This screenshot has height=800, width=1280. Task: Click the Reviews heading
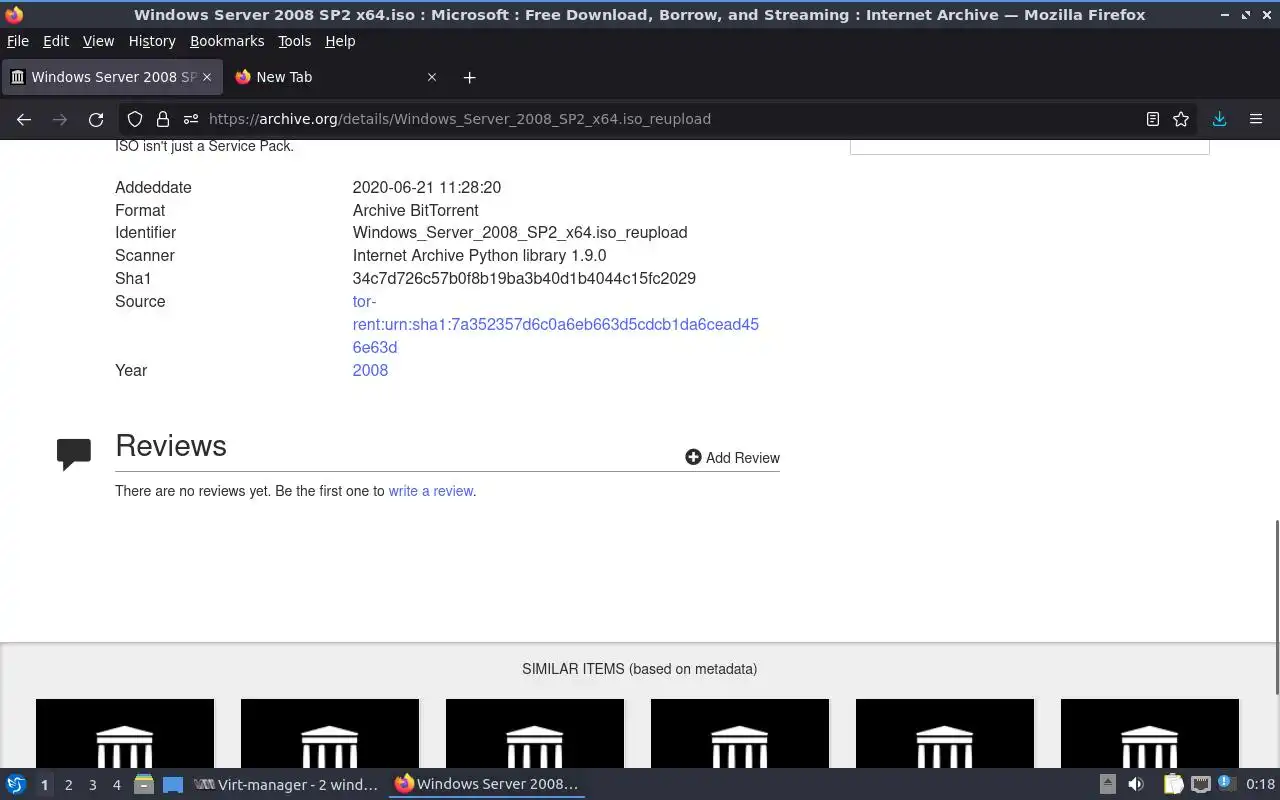(171, 445)
